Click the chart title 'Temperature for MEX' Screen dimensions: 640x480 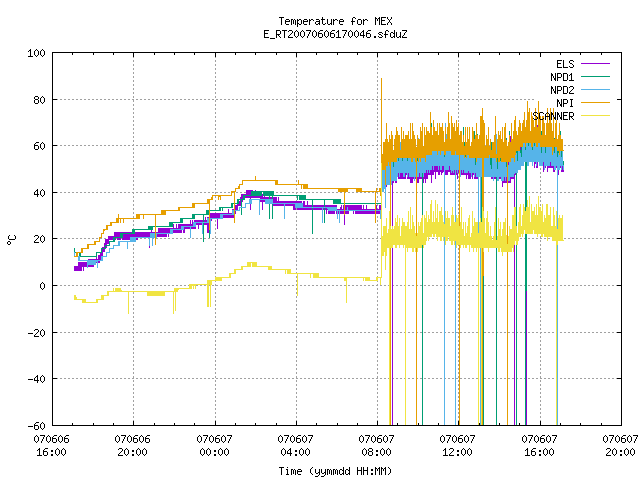click(335, 21)
